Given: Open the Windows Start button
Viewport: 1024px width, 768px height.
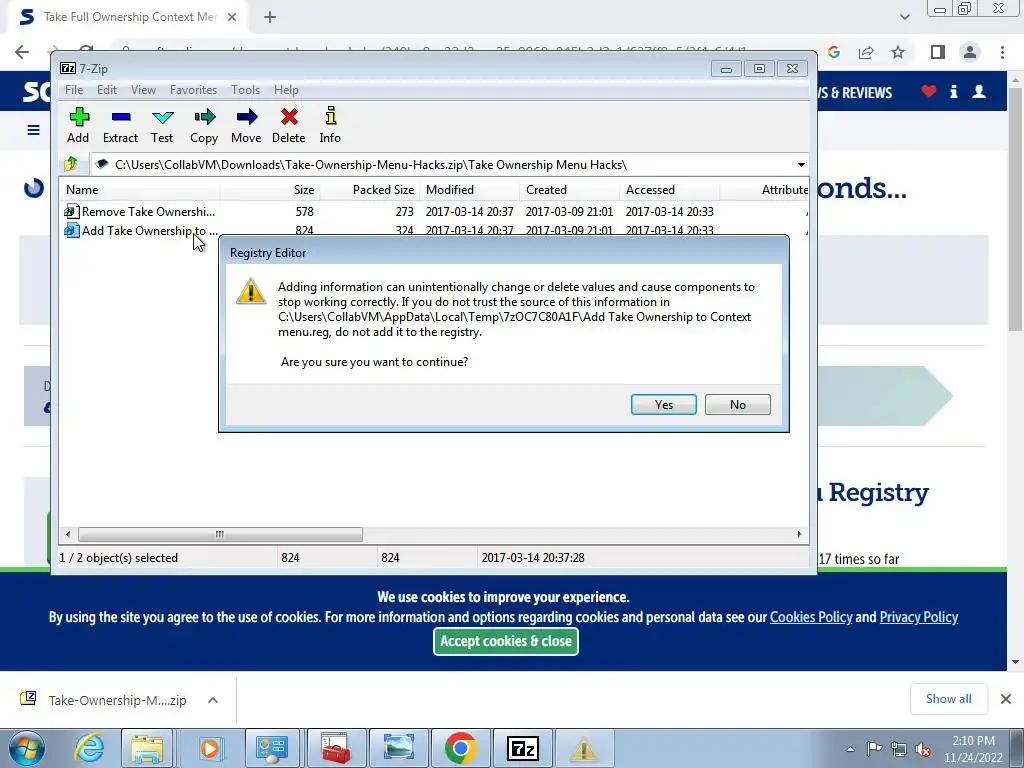Looking at the screenshot, I should pyautogui.click(x=27, y=748).
